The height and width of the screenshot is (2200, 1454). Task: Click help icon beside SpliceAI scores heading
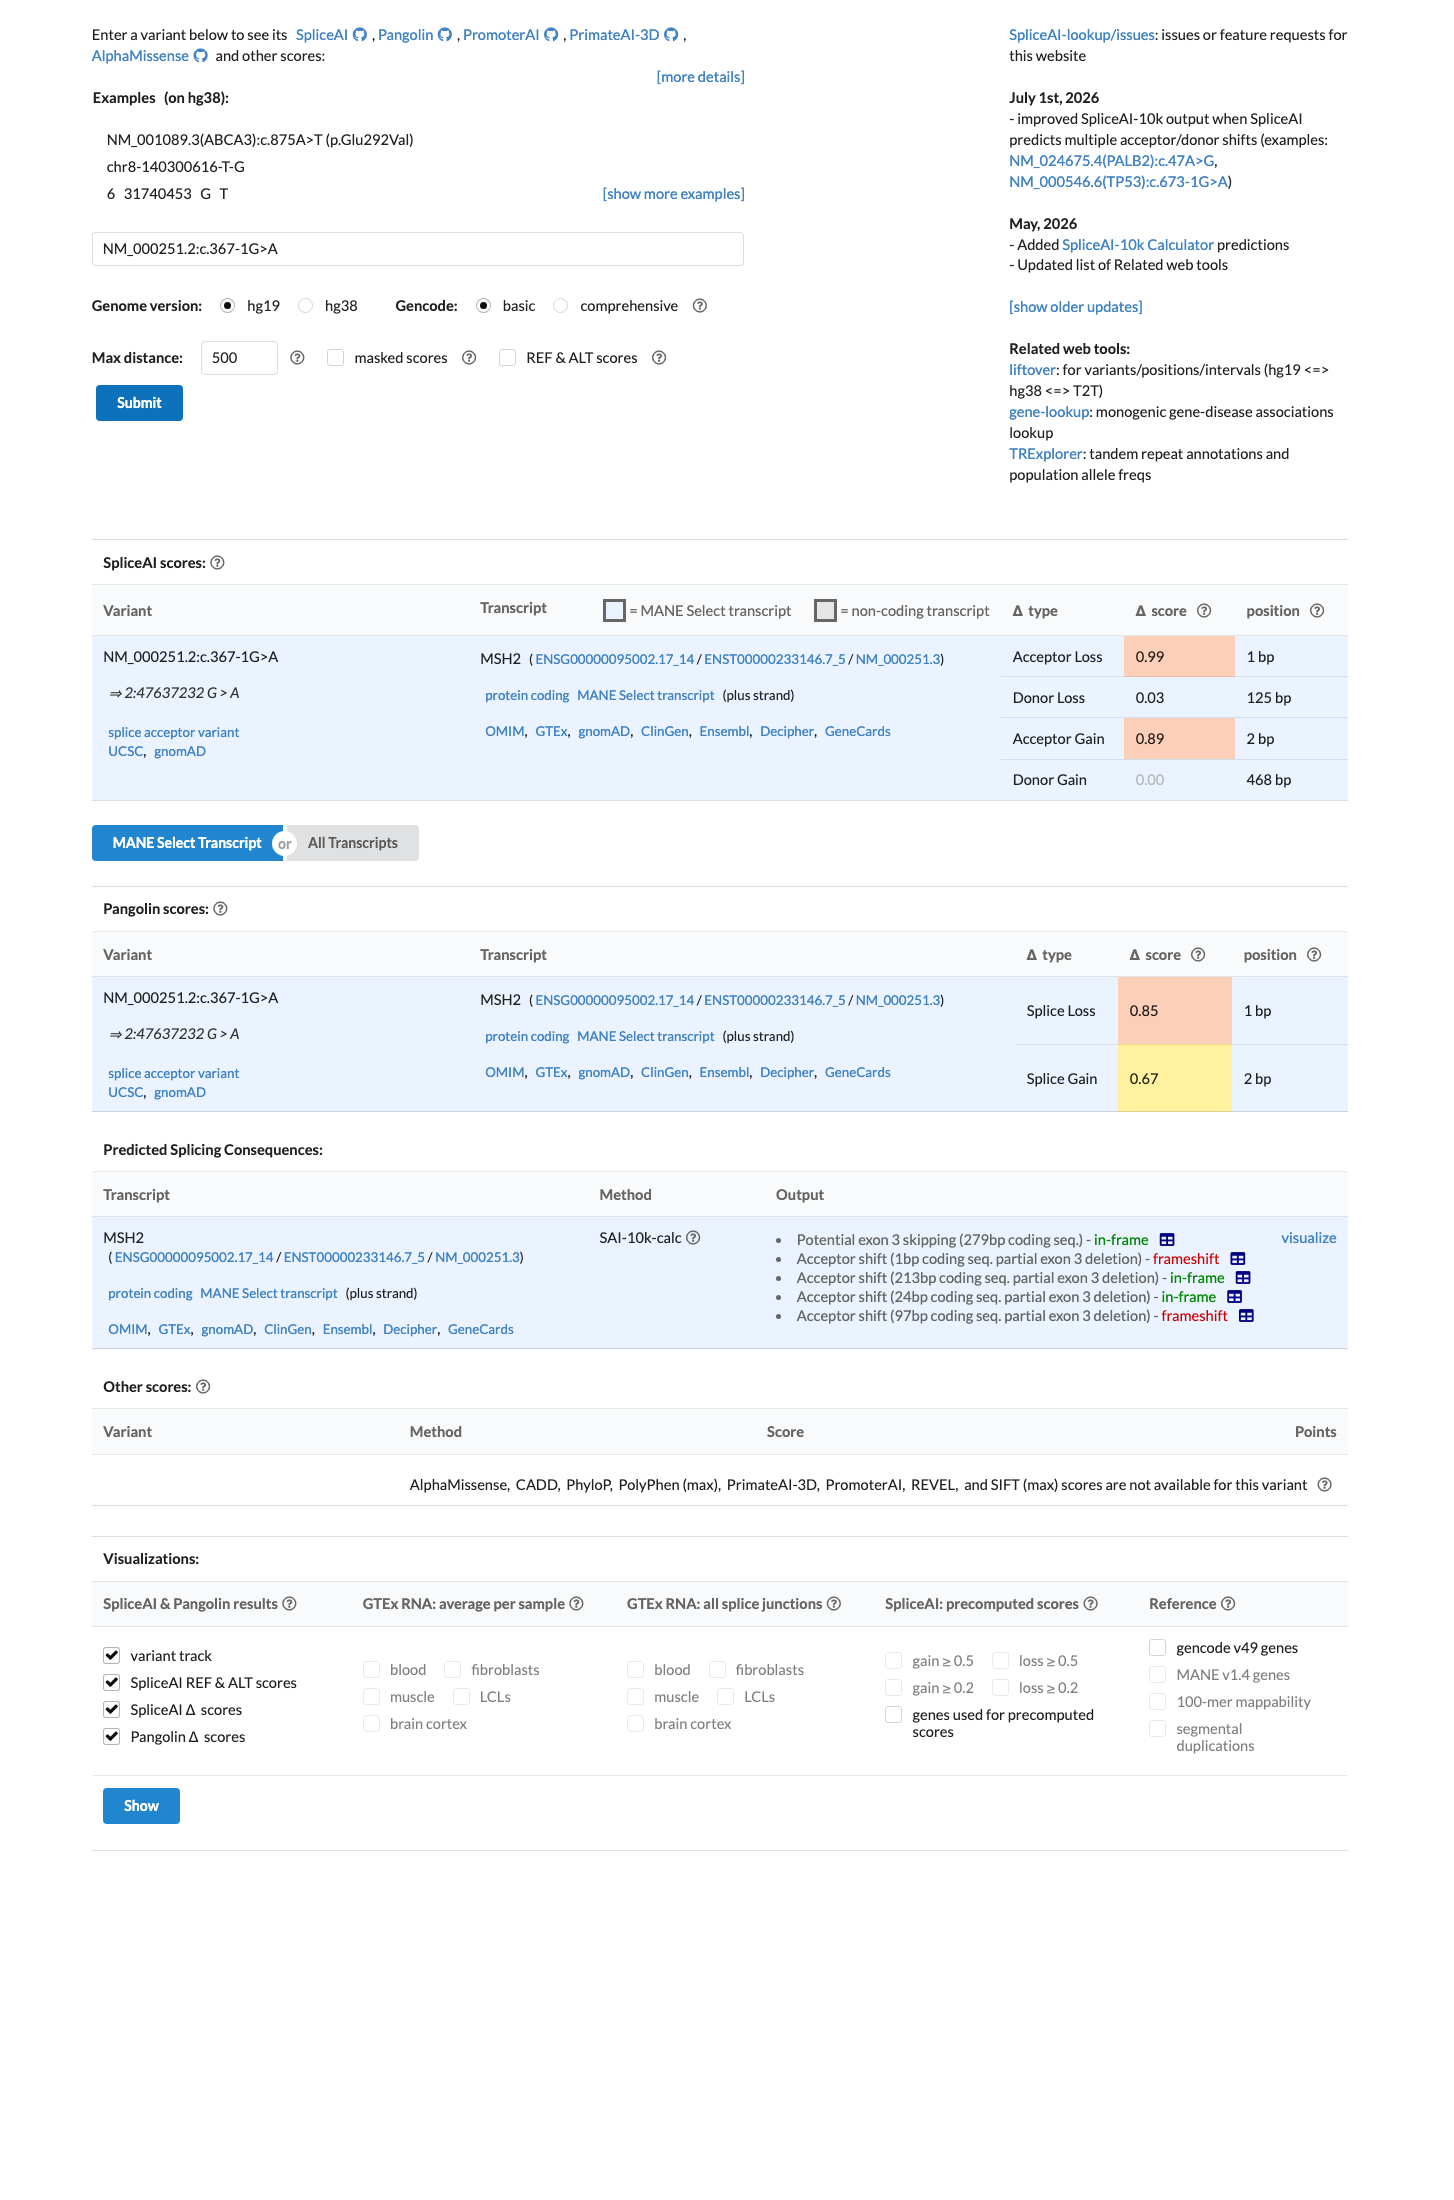218,563
